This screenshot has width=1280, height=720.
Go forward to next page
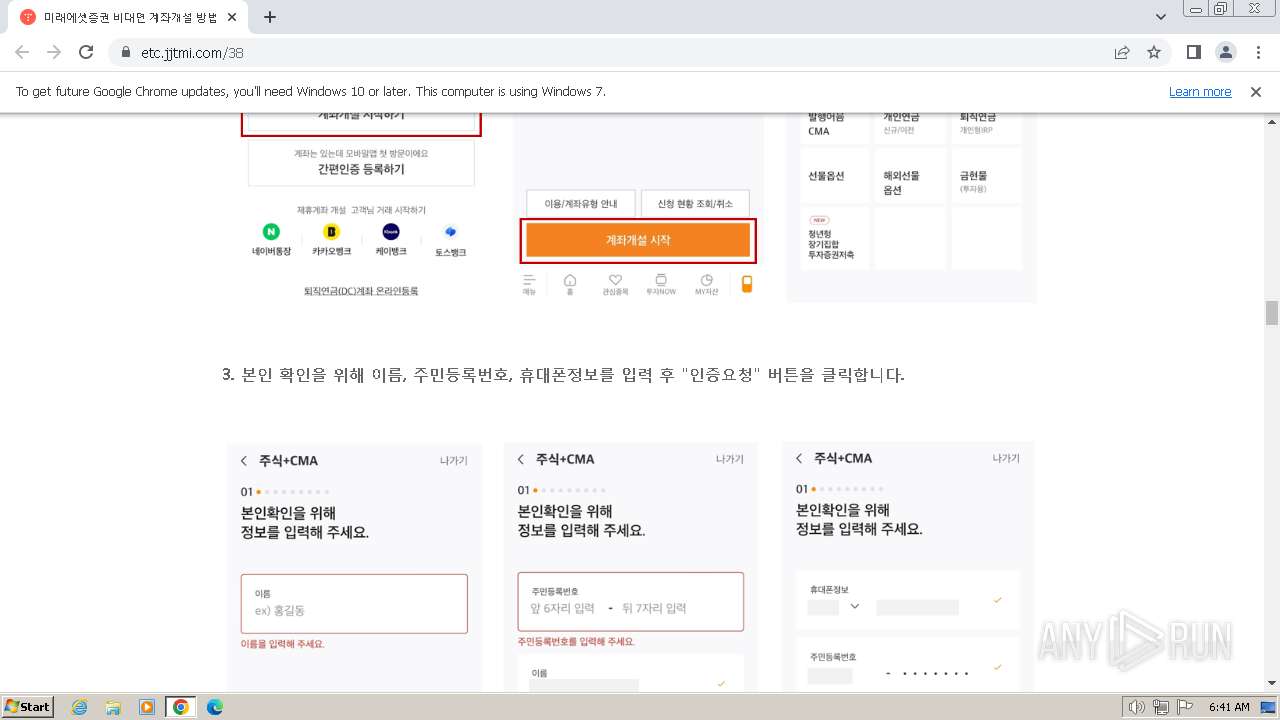[x=54, y=52]
